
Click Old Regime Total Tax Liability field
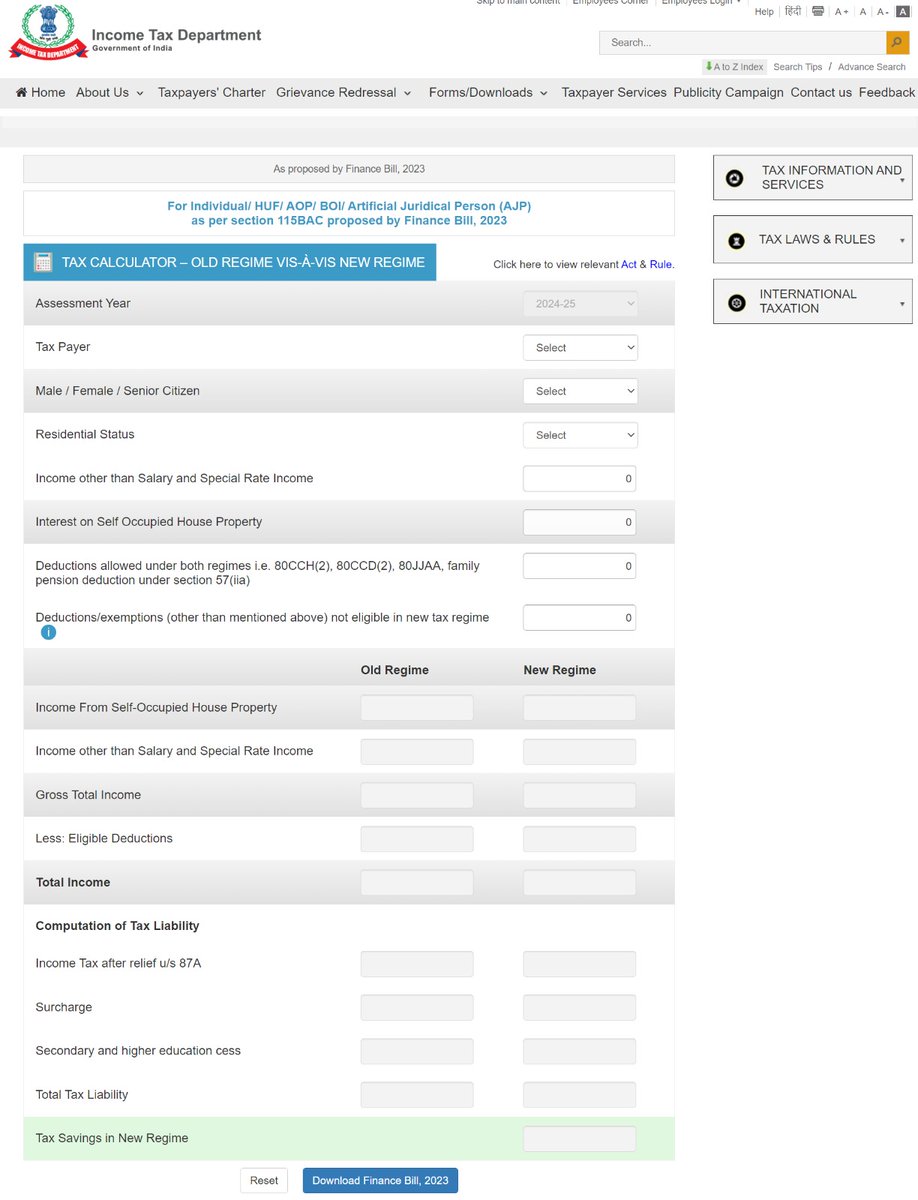point(417,1095)
